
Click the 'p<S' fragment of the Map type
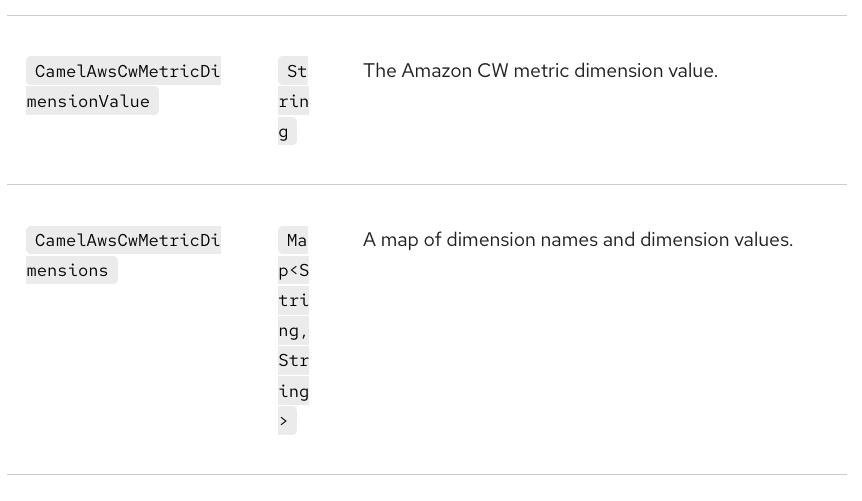click(x=294, y=270)
